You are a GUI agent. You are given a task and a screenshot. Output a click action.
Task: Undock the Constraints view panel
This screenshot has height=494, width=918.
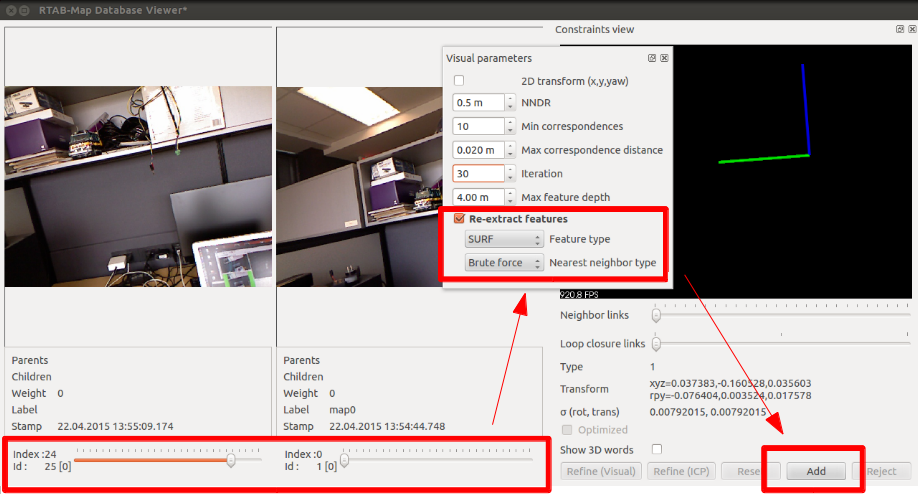click(900, 30)
